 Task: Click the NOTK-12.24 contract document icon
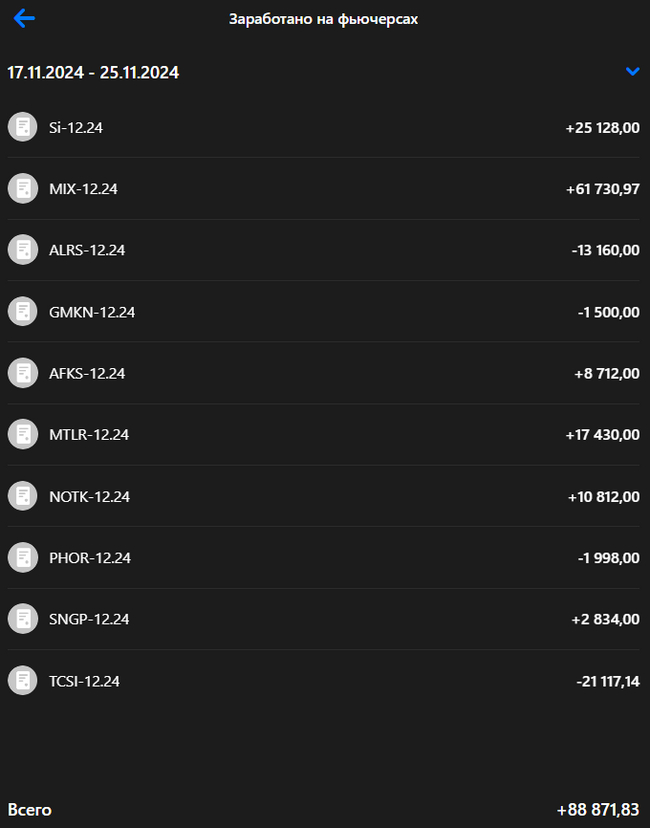click(22, 496)
